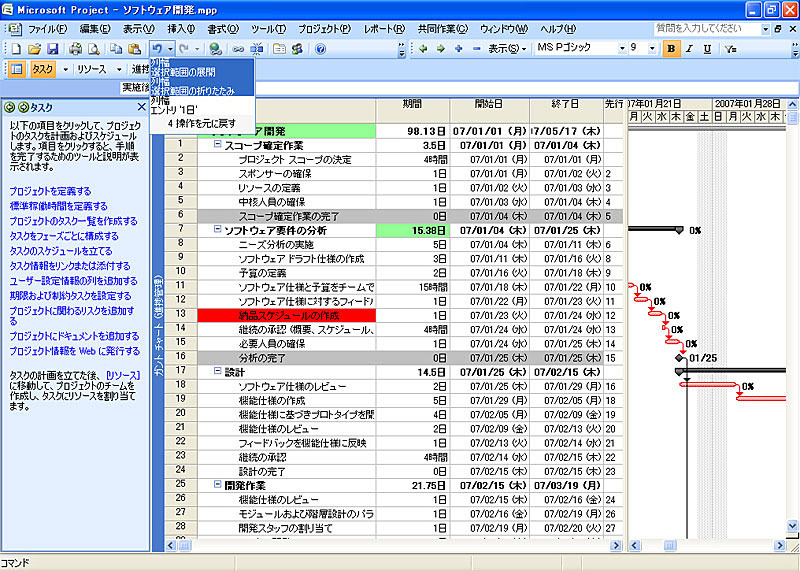
Task: Open the redo history dropdown arrow
Action: coord(197,49)
